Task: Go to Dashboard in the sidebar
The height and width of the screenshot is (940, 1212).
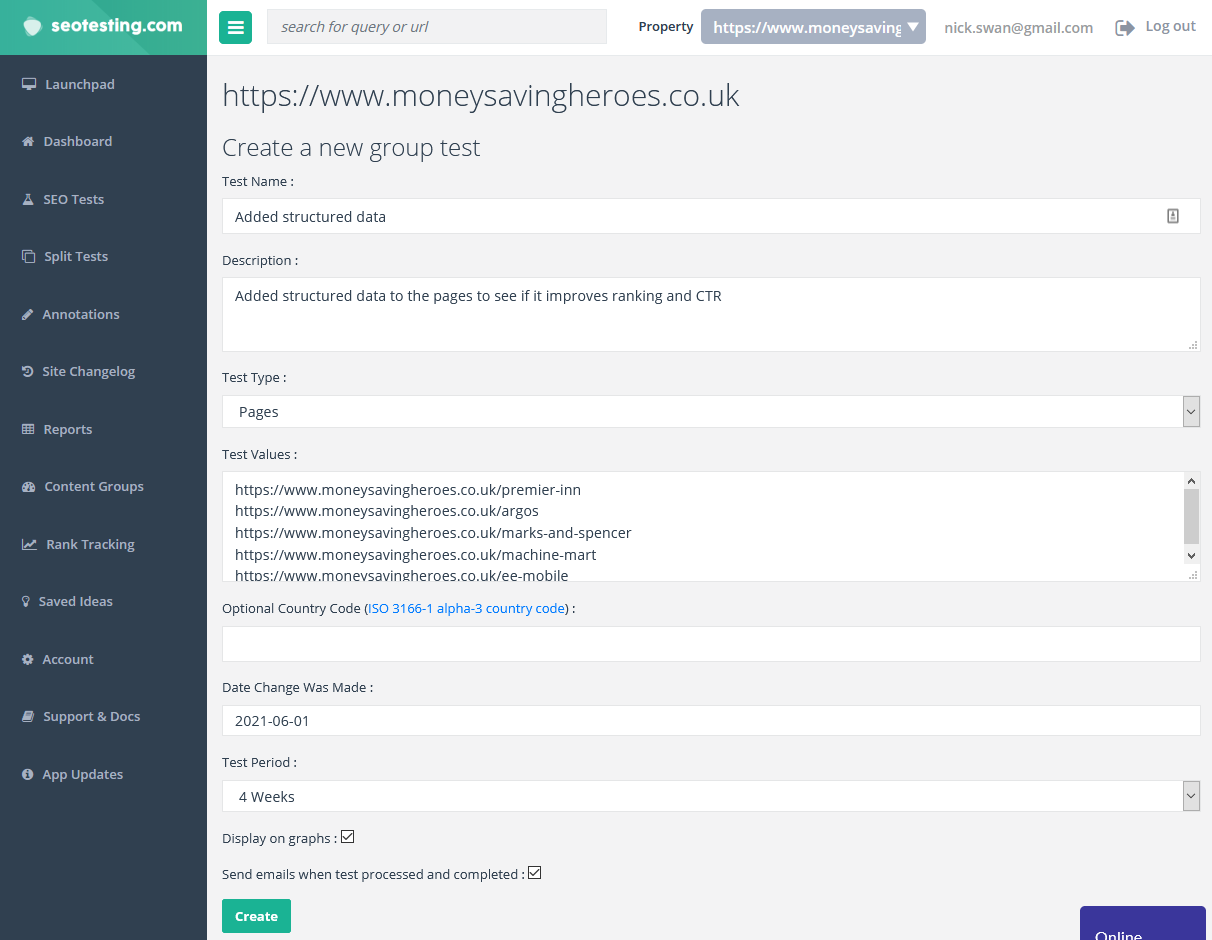Action: click(x=78, y=141)
